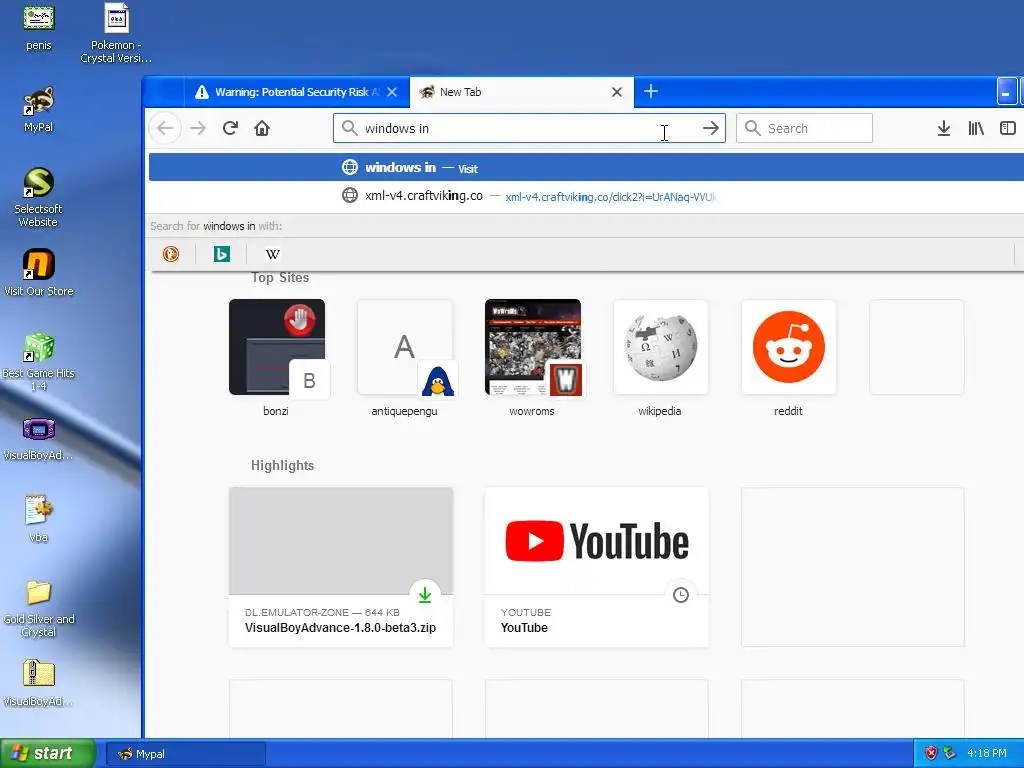Select the vba config file desktop icon
The width and height of the screenshot is (1024, 768).
point(39,519)
